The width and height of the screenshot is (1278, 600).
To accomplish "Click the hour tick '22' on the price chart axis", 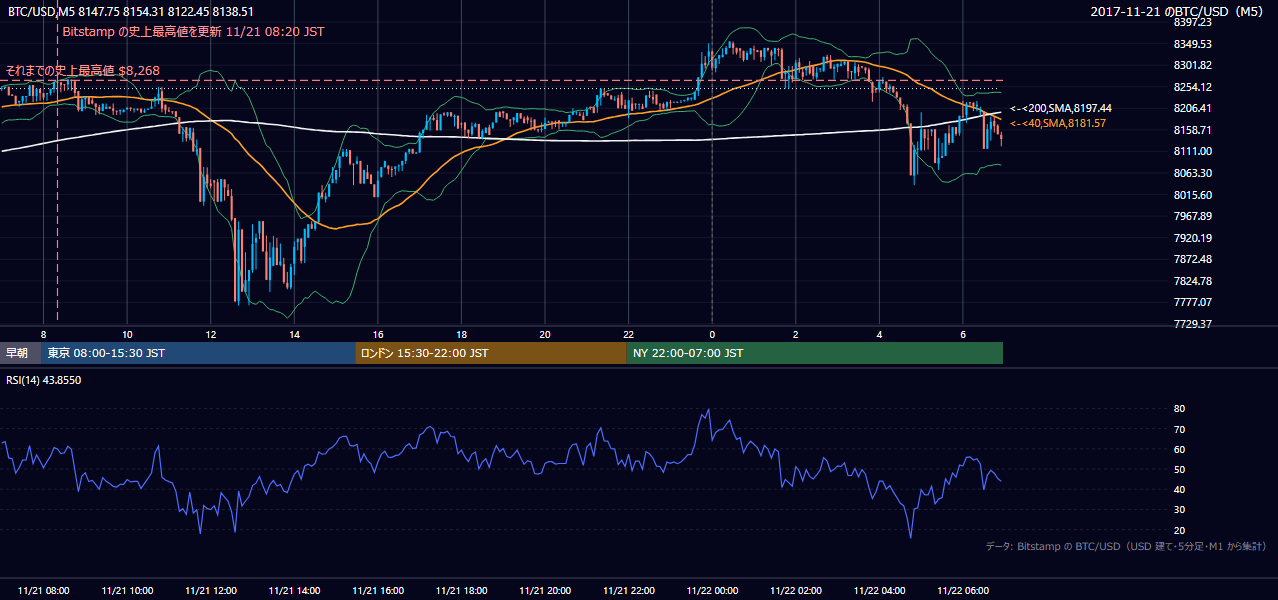I will [628, 334].
